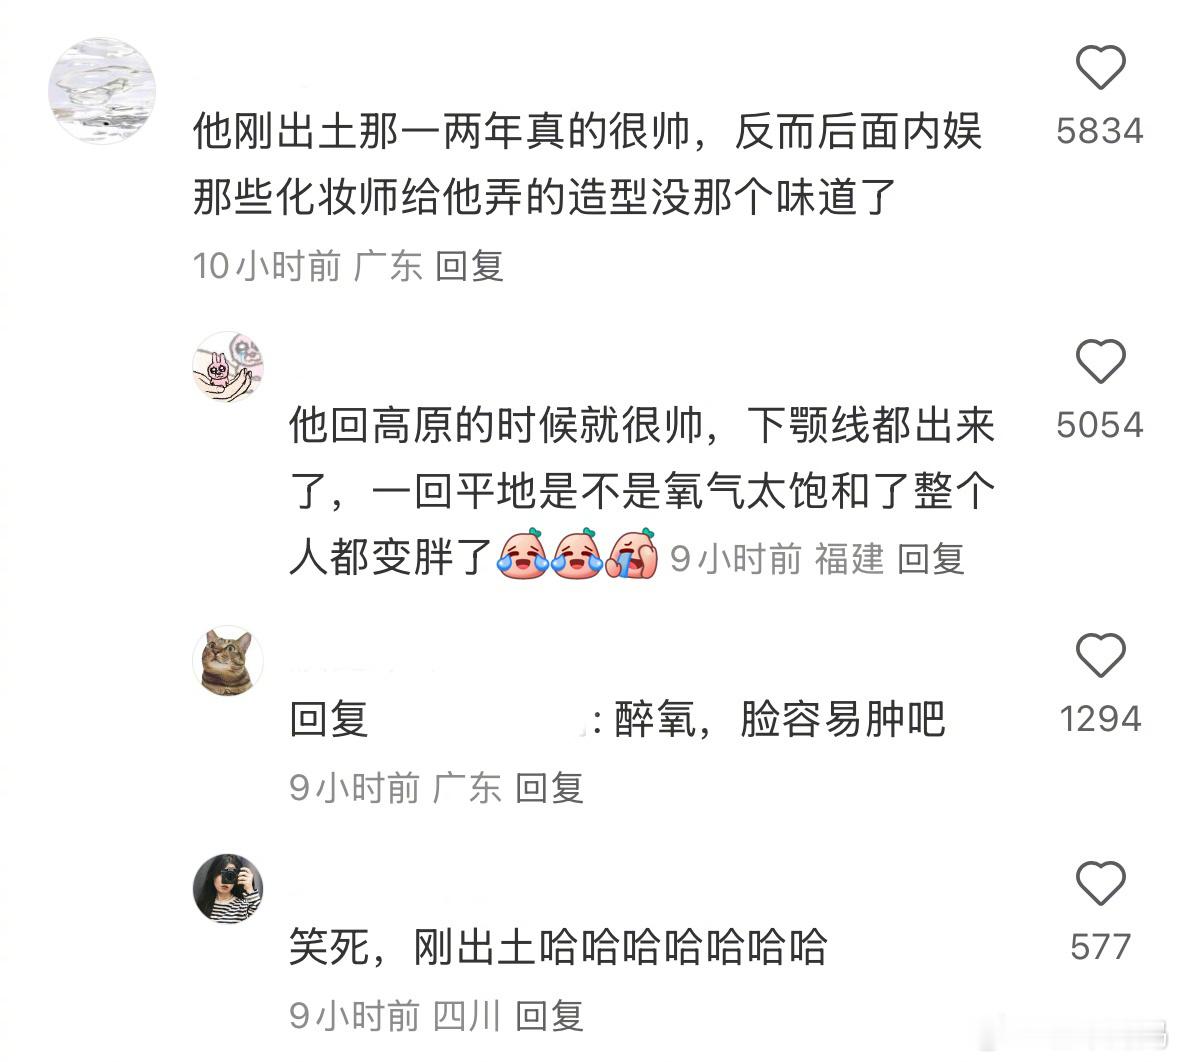Viewport: 1179px width, 1062px height.
Task: Open the 笑死,刚出土 comment text
Action: tap(558, 946)
